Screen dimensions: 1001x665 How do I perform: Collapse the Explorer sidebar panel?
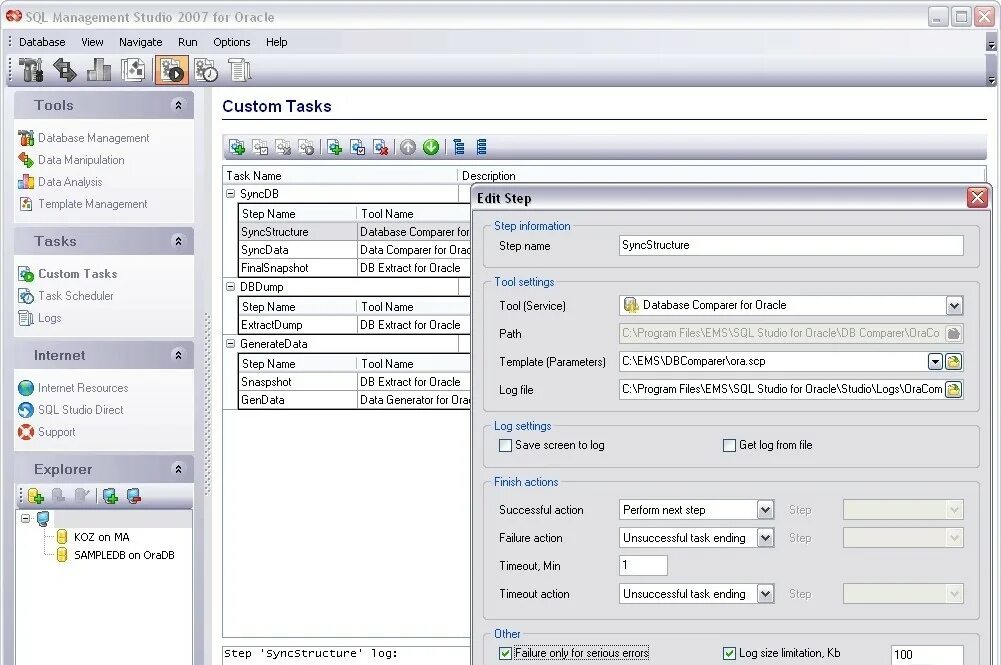coord(178,470)
